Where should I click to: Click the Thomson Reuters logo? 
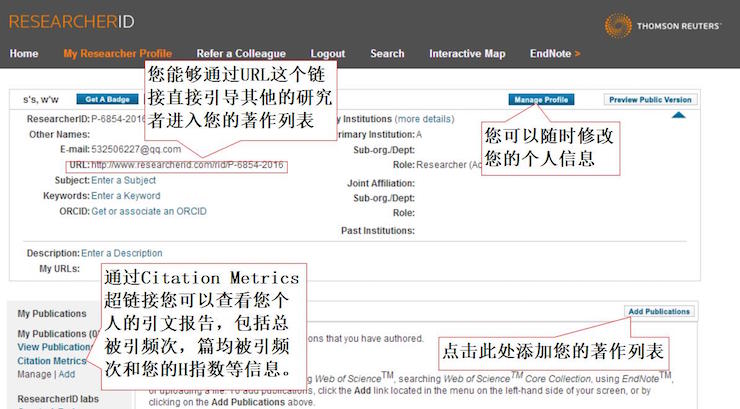tap(663, 25)
